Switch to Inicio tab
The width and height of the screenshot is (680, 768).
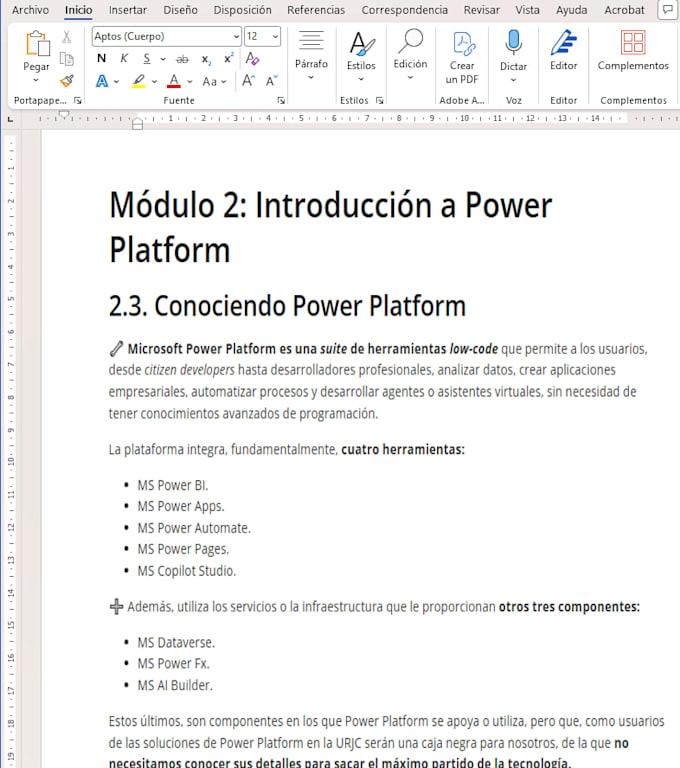[78, 10]
